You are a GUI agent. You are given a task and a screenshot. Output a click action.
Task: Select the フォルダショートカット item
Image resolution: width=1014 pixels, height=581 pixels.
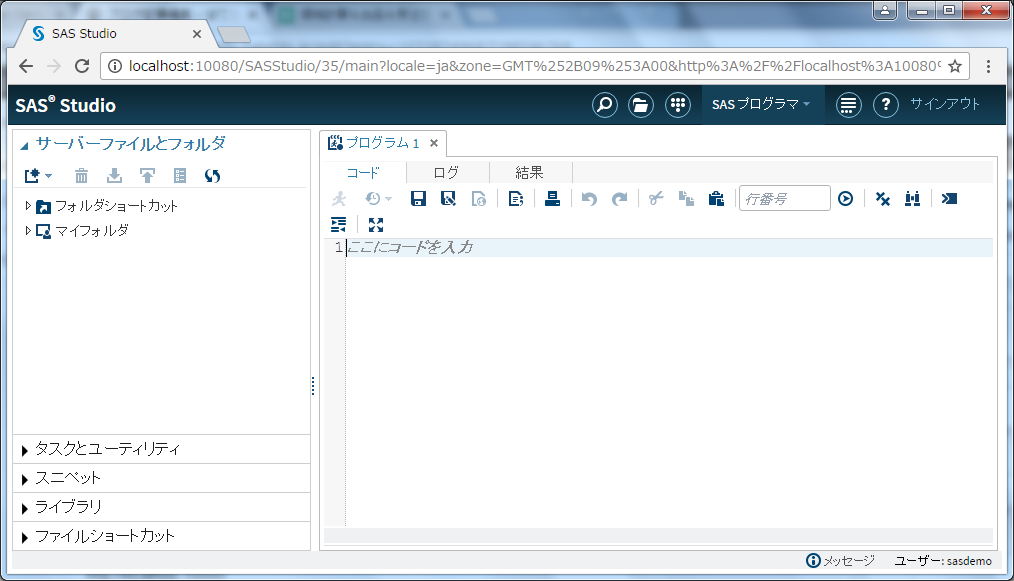click(116, 206)
